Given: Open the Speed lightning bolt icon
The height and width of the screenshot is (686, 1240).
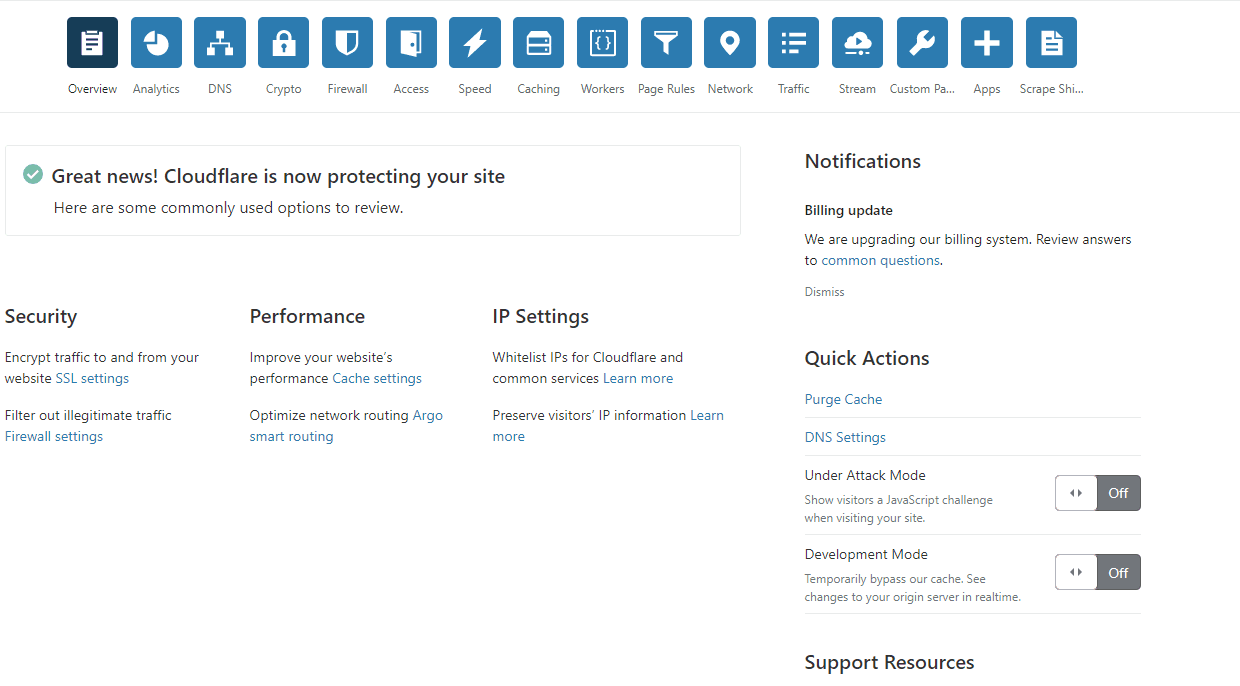Looking at the screenshot, I should (475, 43).
